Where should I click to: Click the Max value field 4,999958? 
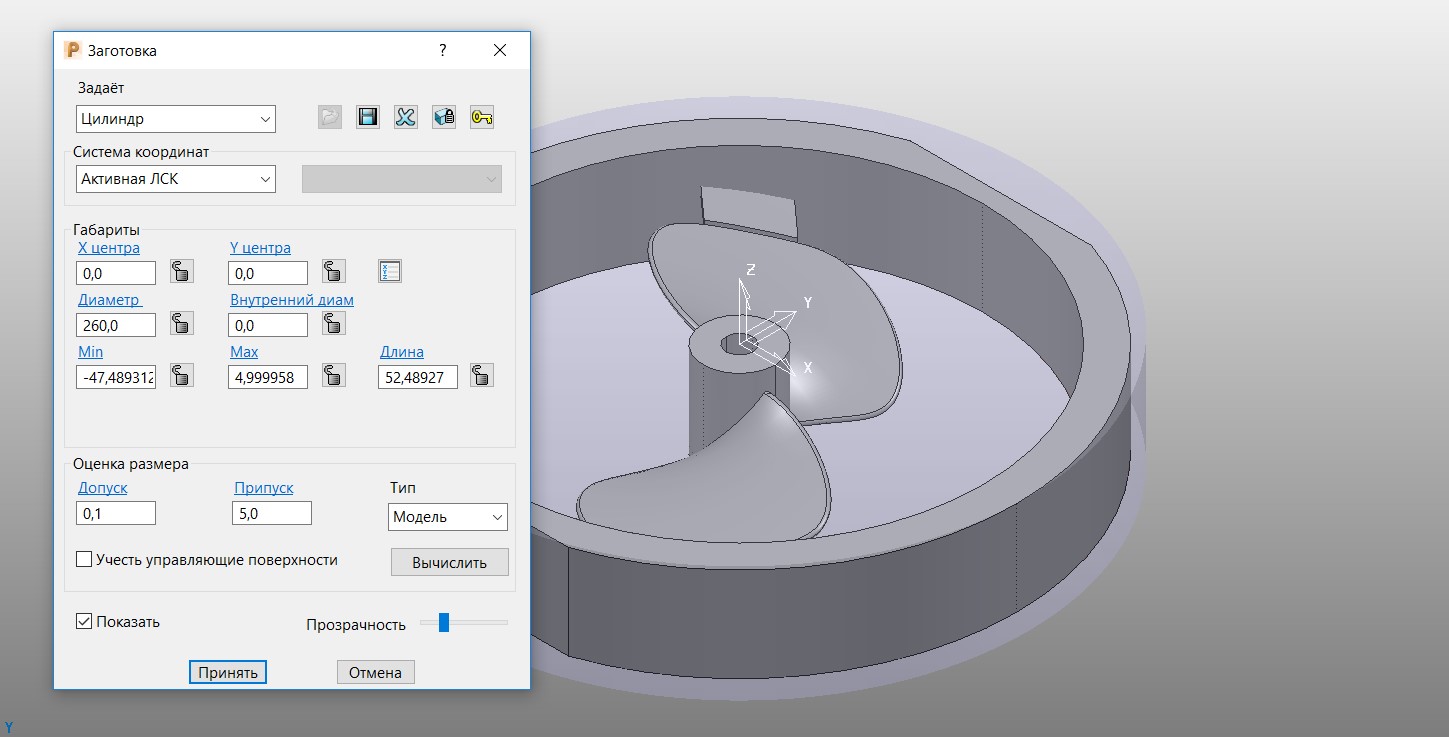(268, 377)
